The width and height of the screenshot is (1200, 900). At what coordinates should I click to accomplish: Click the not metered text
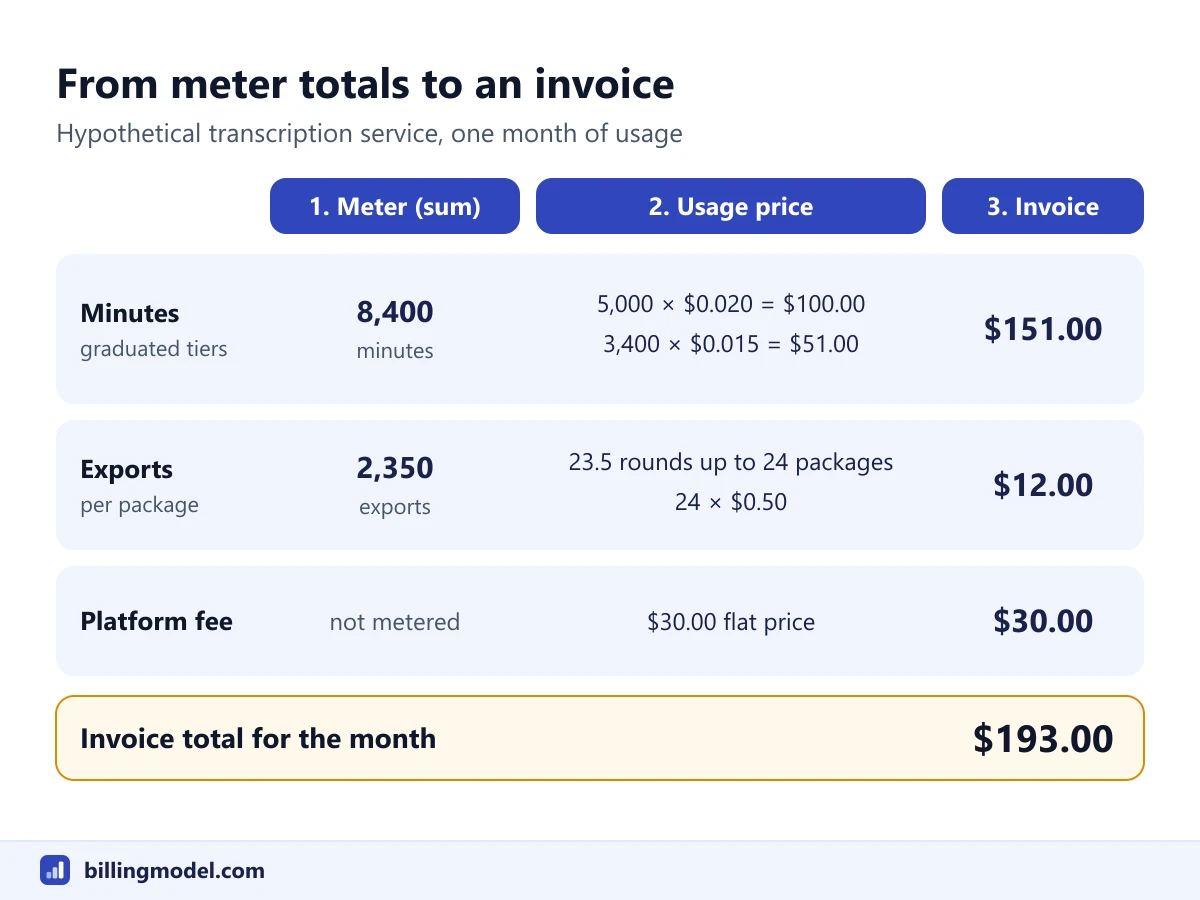click(395, 622)
